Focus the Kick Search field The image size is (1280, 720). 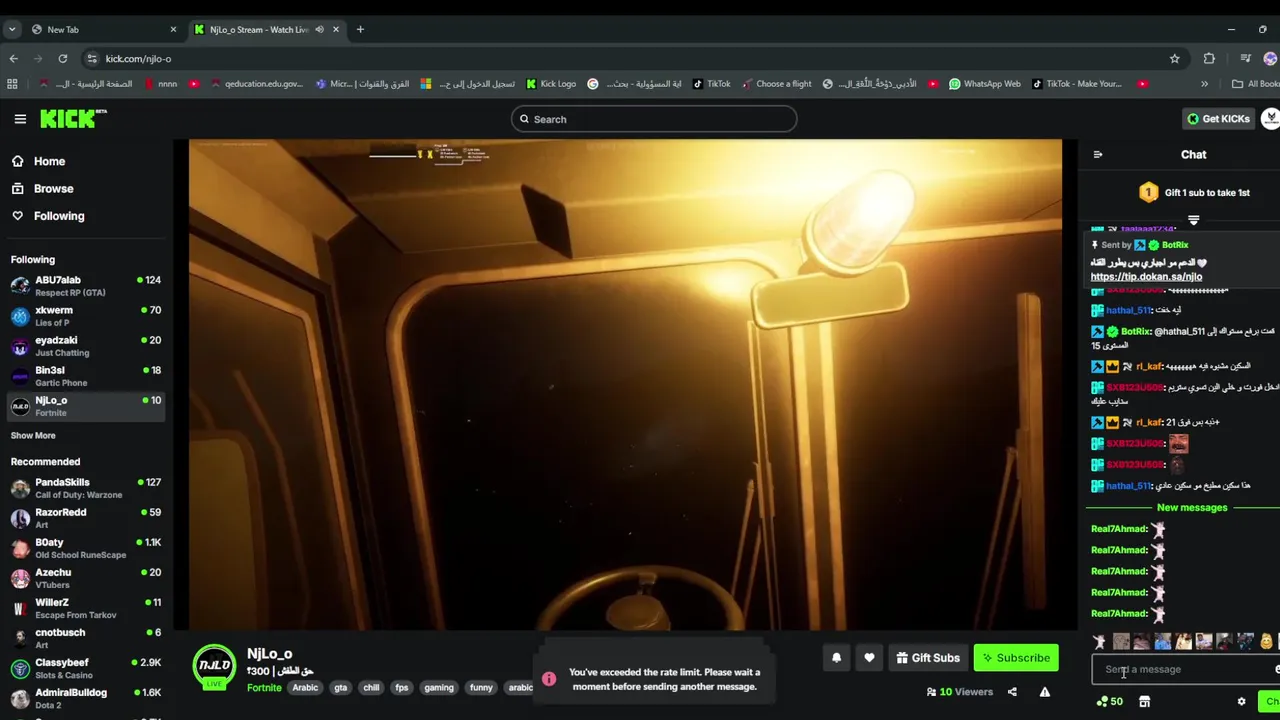[654, 119]
